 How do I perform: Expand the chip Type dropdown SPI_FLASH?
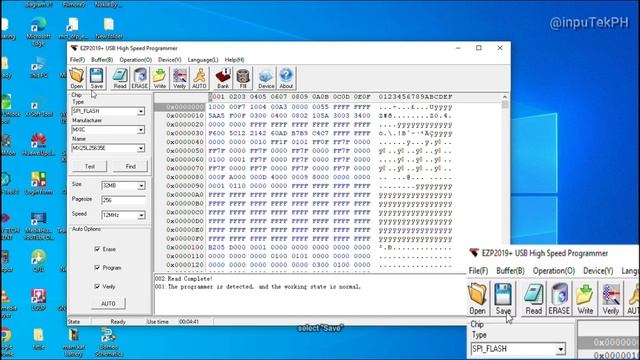[x=141, y=111]
